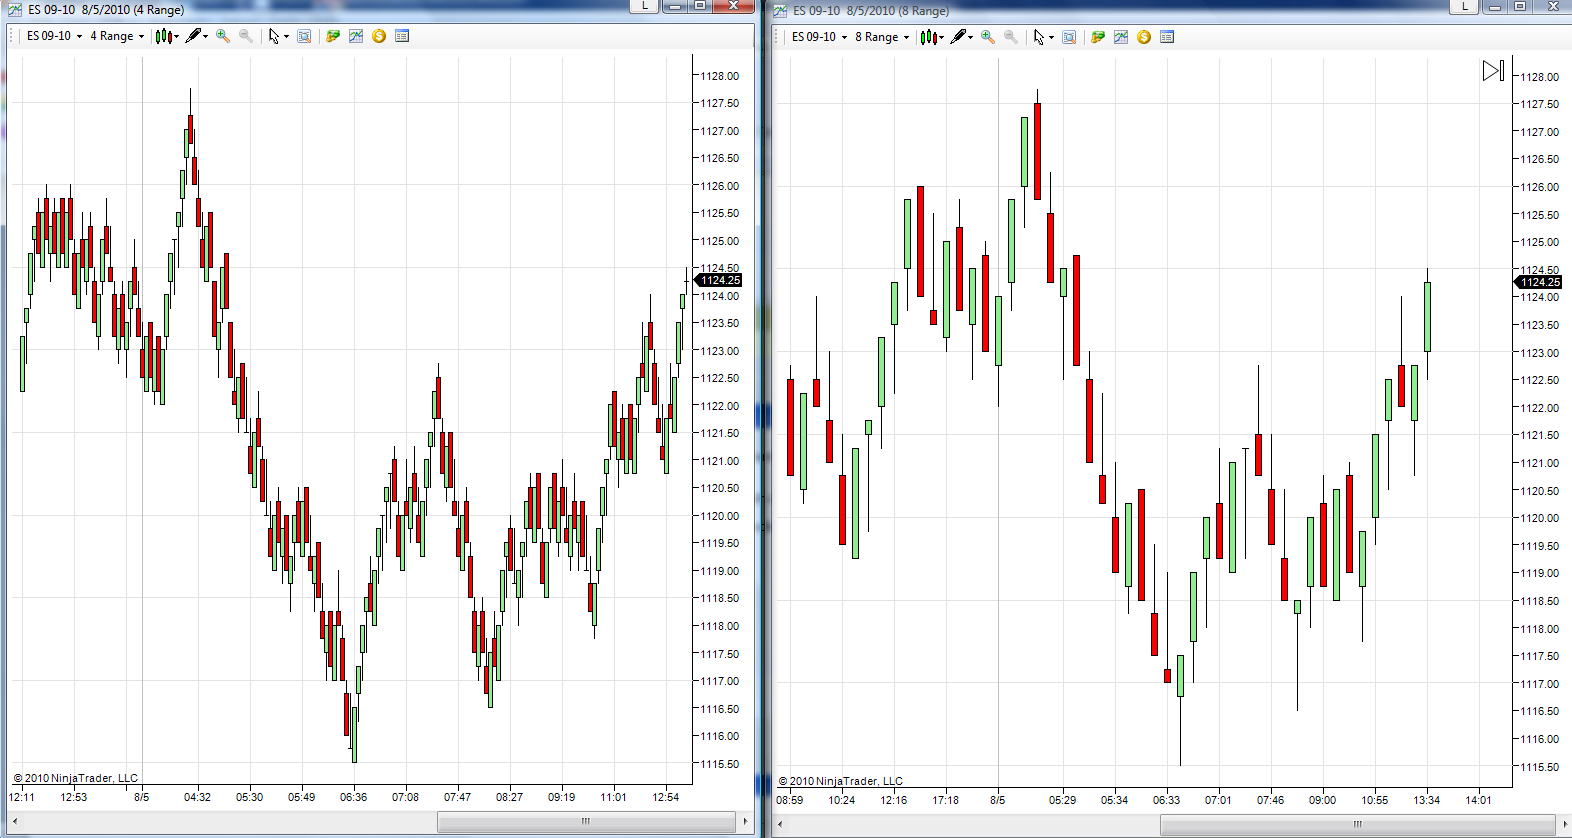This screenshot has width=1572, height=838.
Task: Open the 8 Range interval dropdown
Action: pyautogui.click(x=882, y=37)
